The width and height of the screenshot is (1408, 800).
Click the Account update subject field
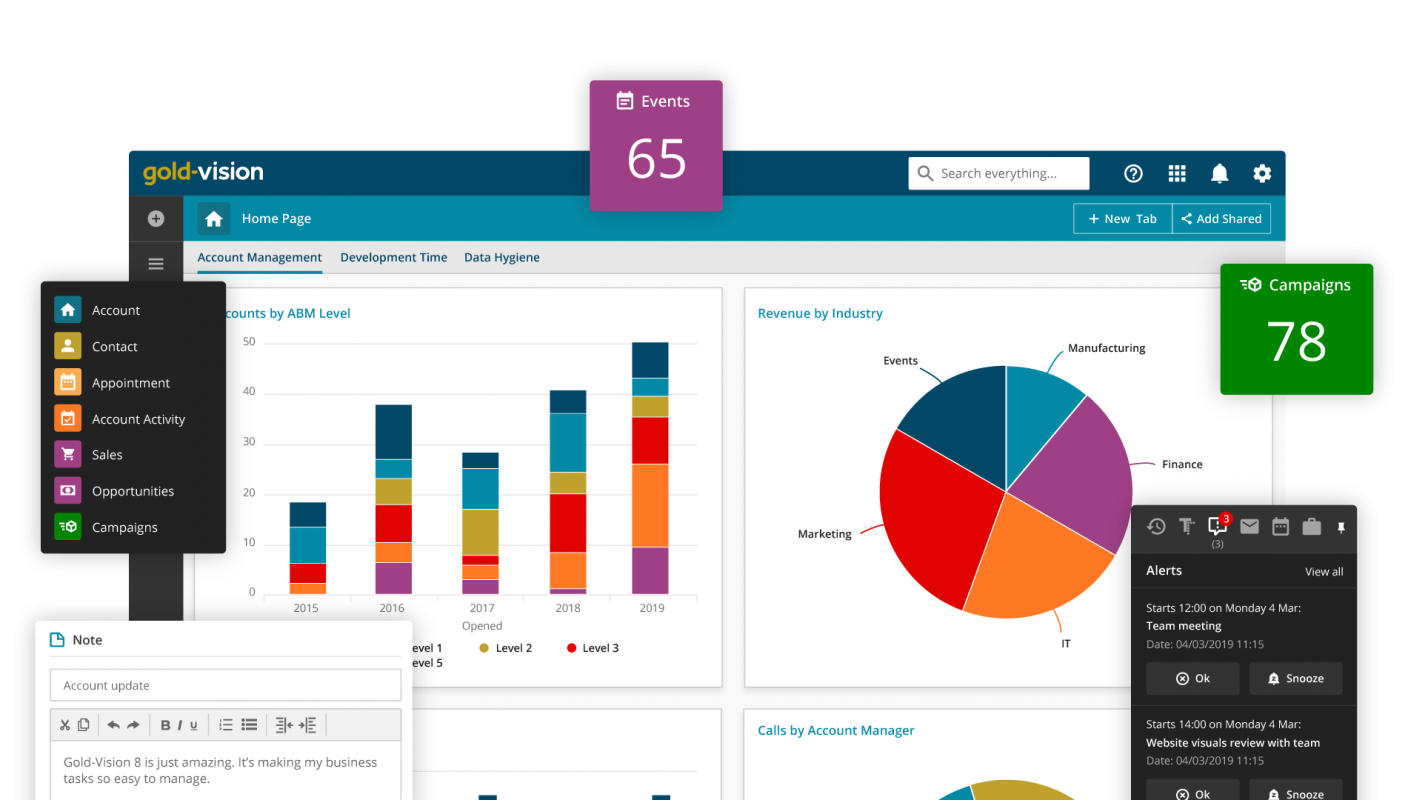coord(225,685)
